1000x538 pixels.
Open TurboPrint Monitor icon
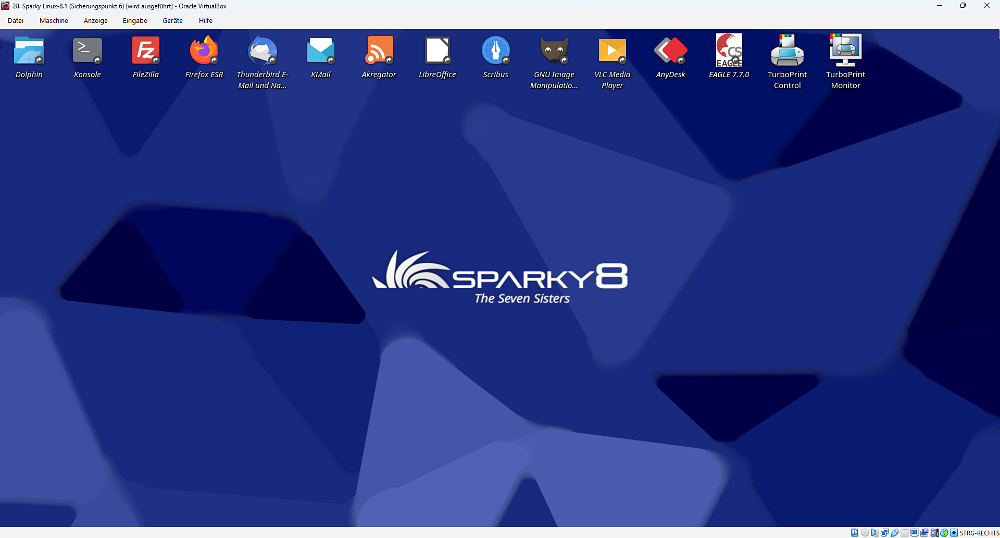pos(845,50)
